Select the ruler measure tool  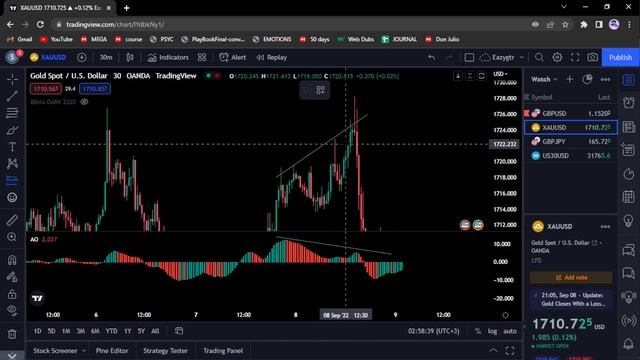[12, 220]
